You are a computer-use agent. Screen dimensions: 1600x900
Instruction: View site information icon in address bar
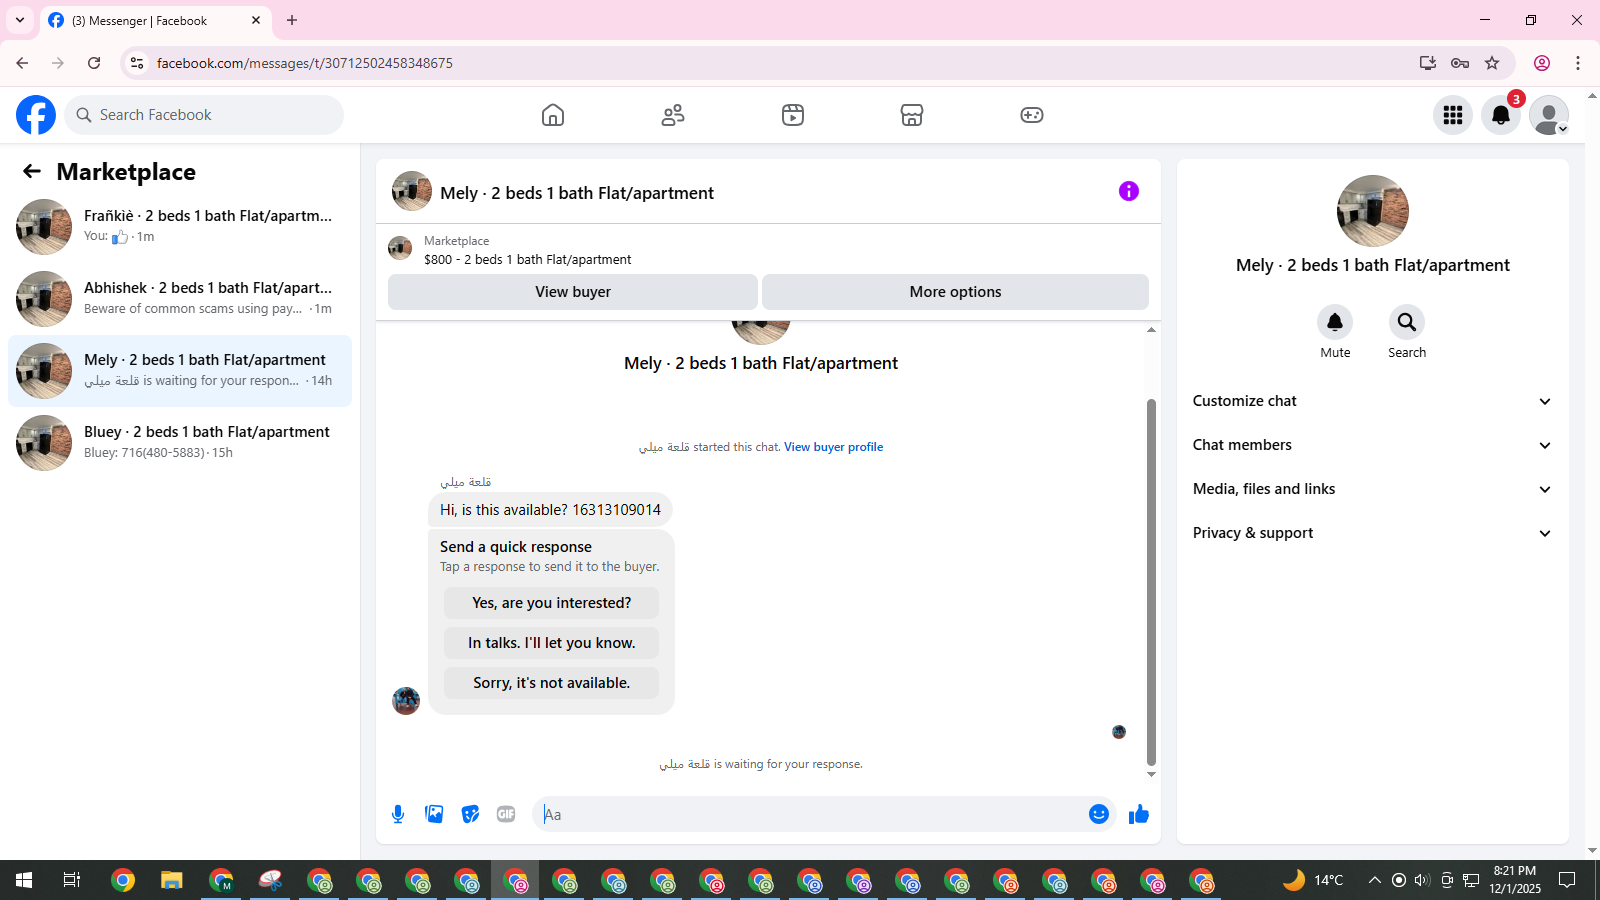pyautogui.click(x=137, y=63)
